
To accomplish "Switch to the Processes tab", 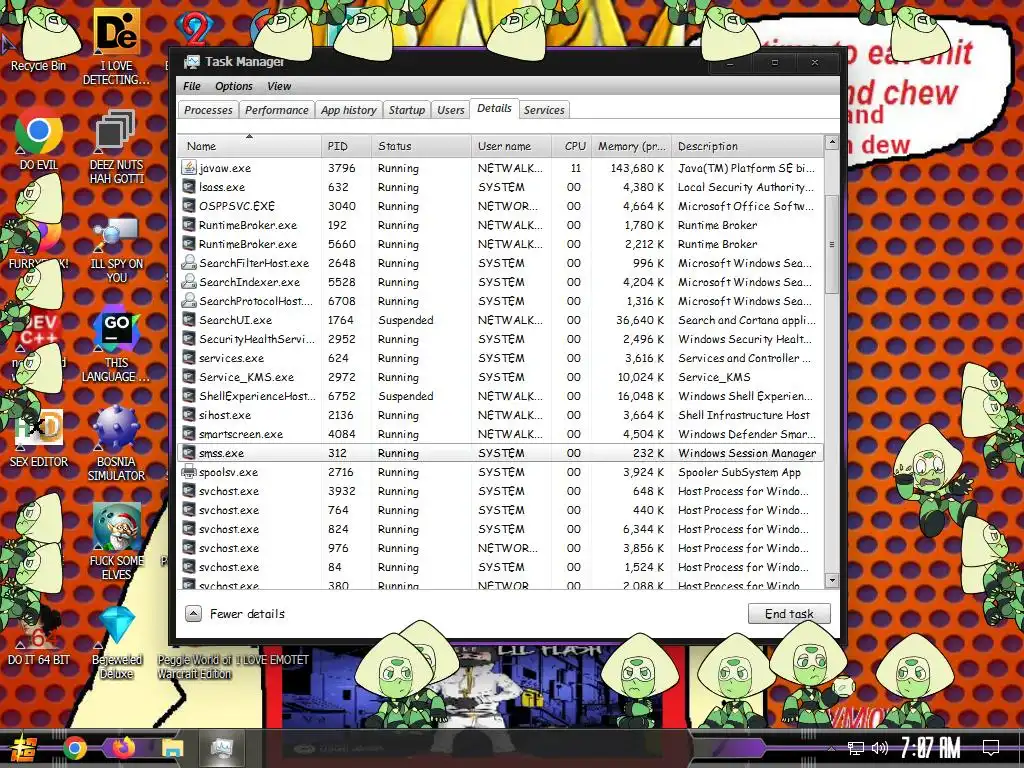I will [x=208, y=110].
